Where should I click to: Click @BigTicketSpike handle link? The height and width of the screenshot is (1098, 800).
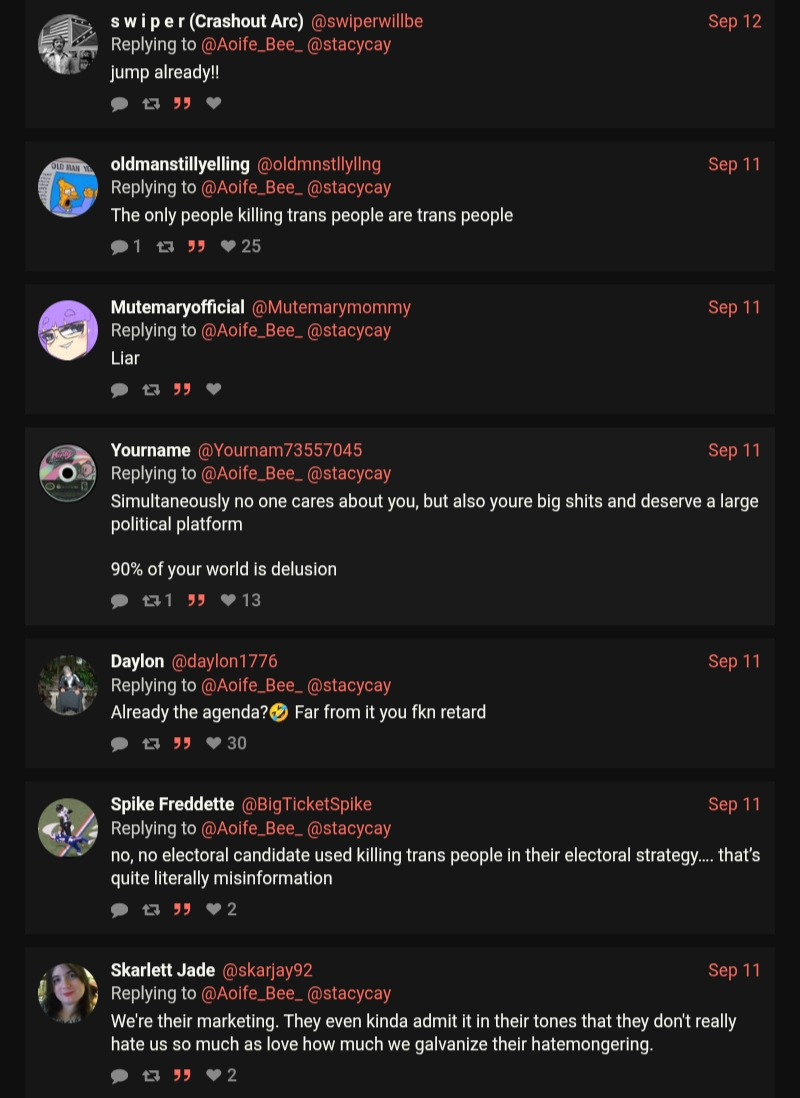306,804
